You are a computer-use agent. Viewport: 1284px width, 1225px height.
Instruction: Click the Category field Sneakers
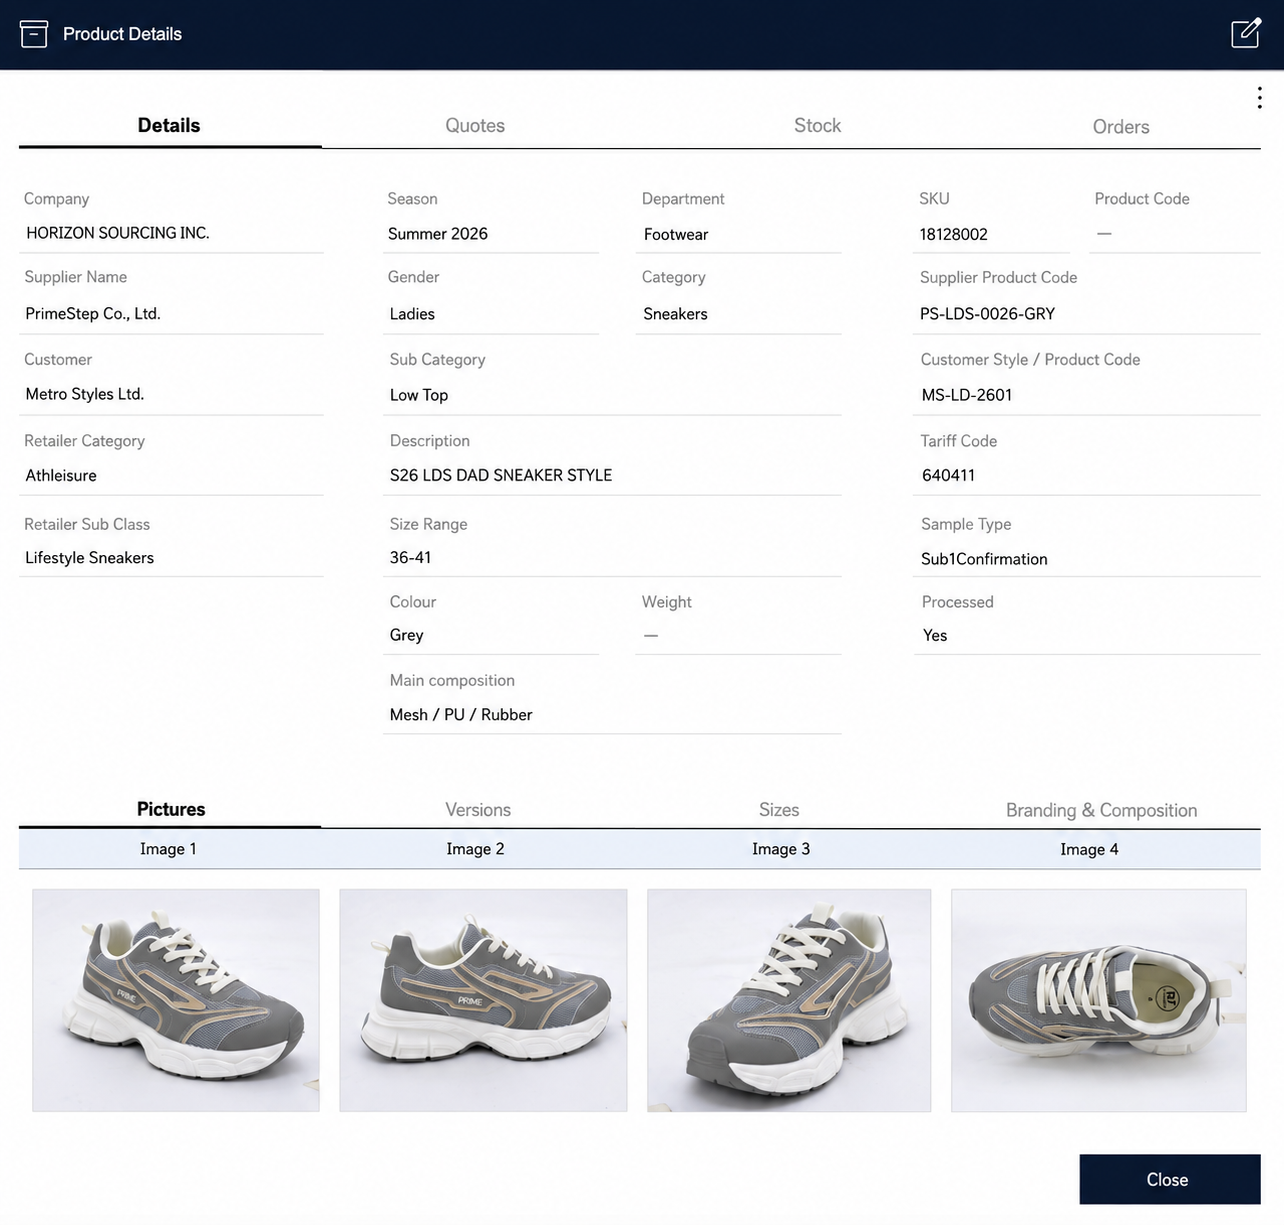point(739,314)
